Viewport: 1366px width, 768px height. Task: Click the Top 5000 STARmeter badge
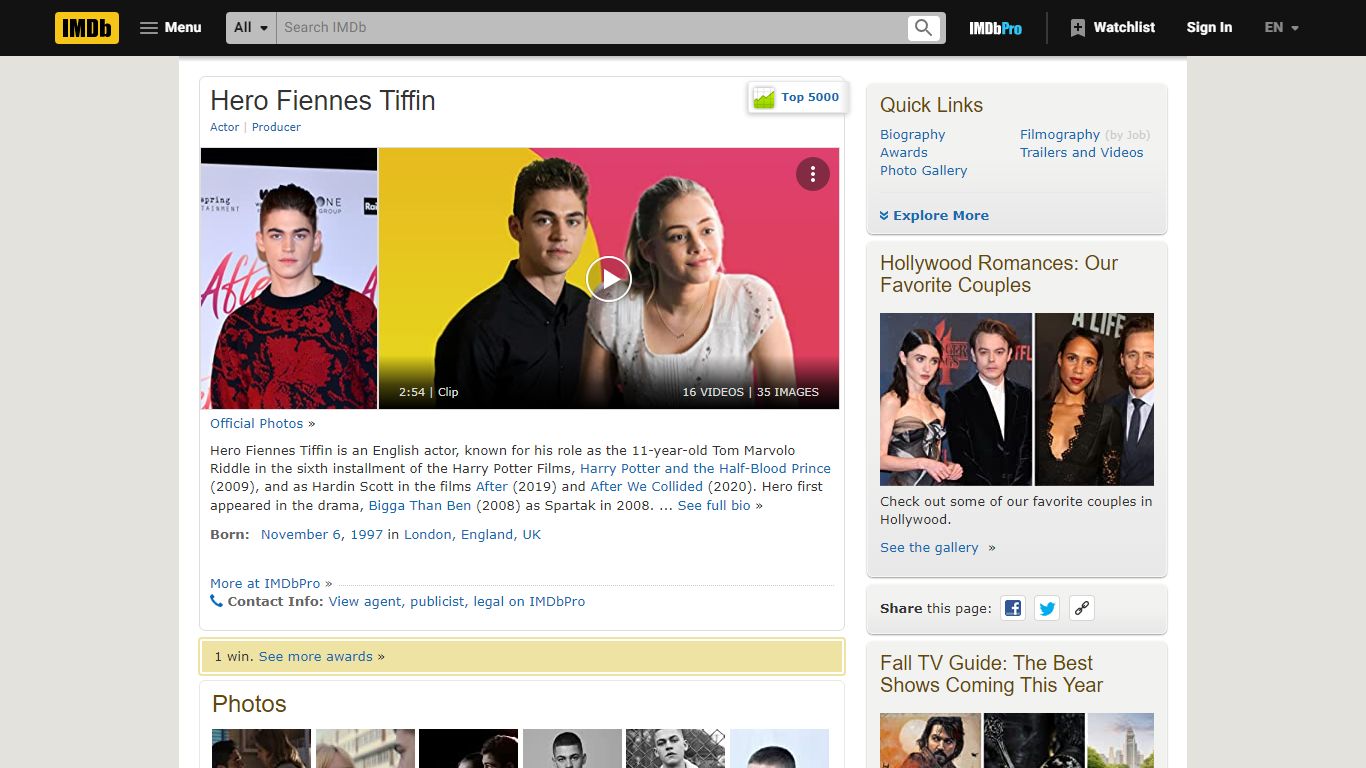797,97
